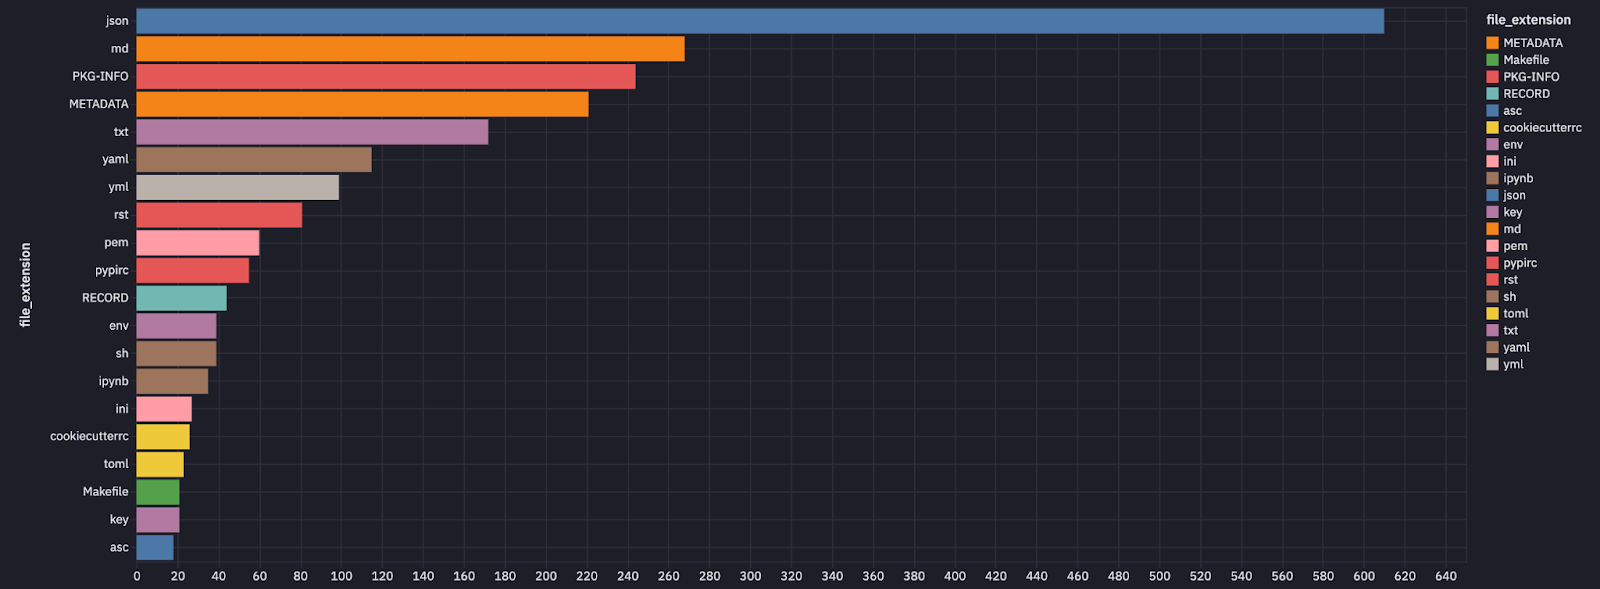This screenshot has height=589, width=1600.
Task: Hide the pypirc series via the legend
Action: click(x=1519, y=263)
